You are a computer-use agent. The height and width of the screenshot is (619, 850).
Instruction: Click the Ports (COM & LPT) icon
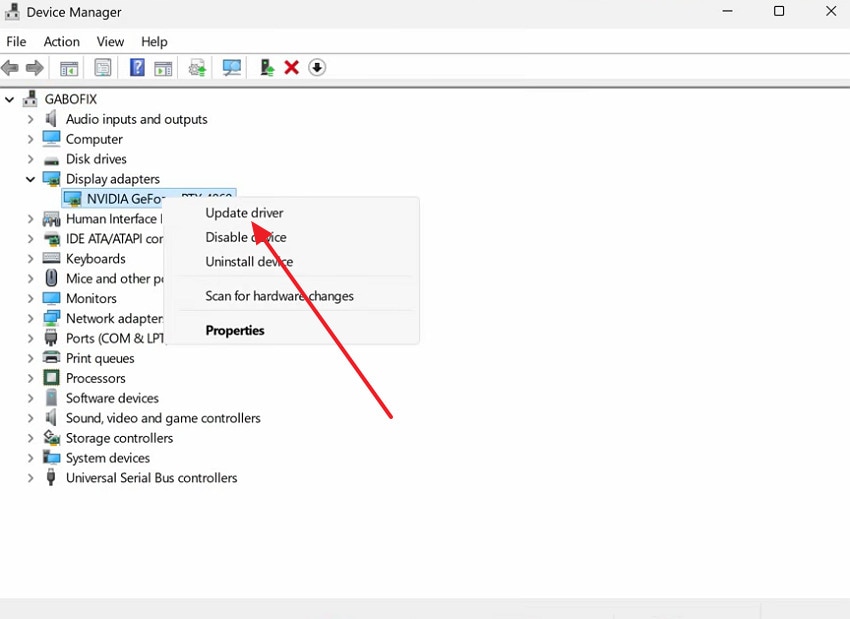pos(51,338)
